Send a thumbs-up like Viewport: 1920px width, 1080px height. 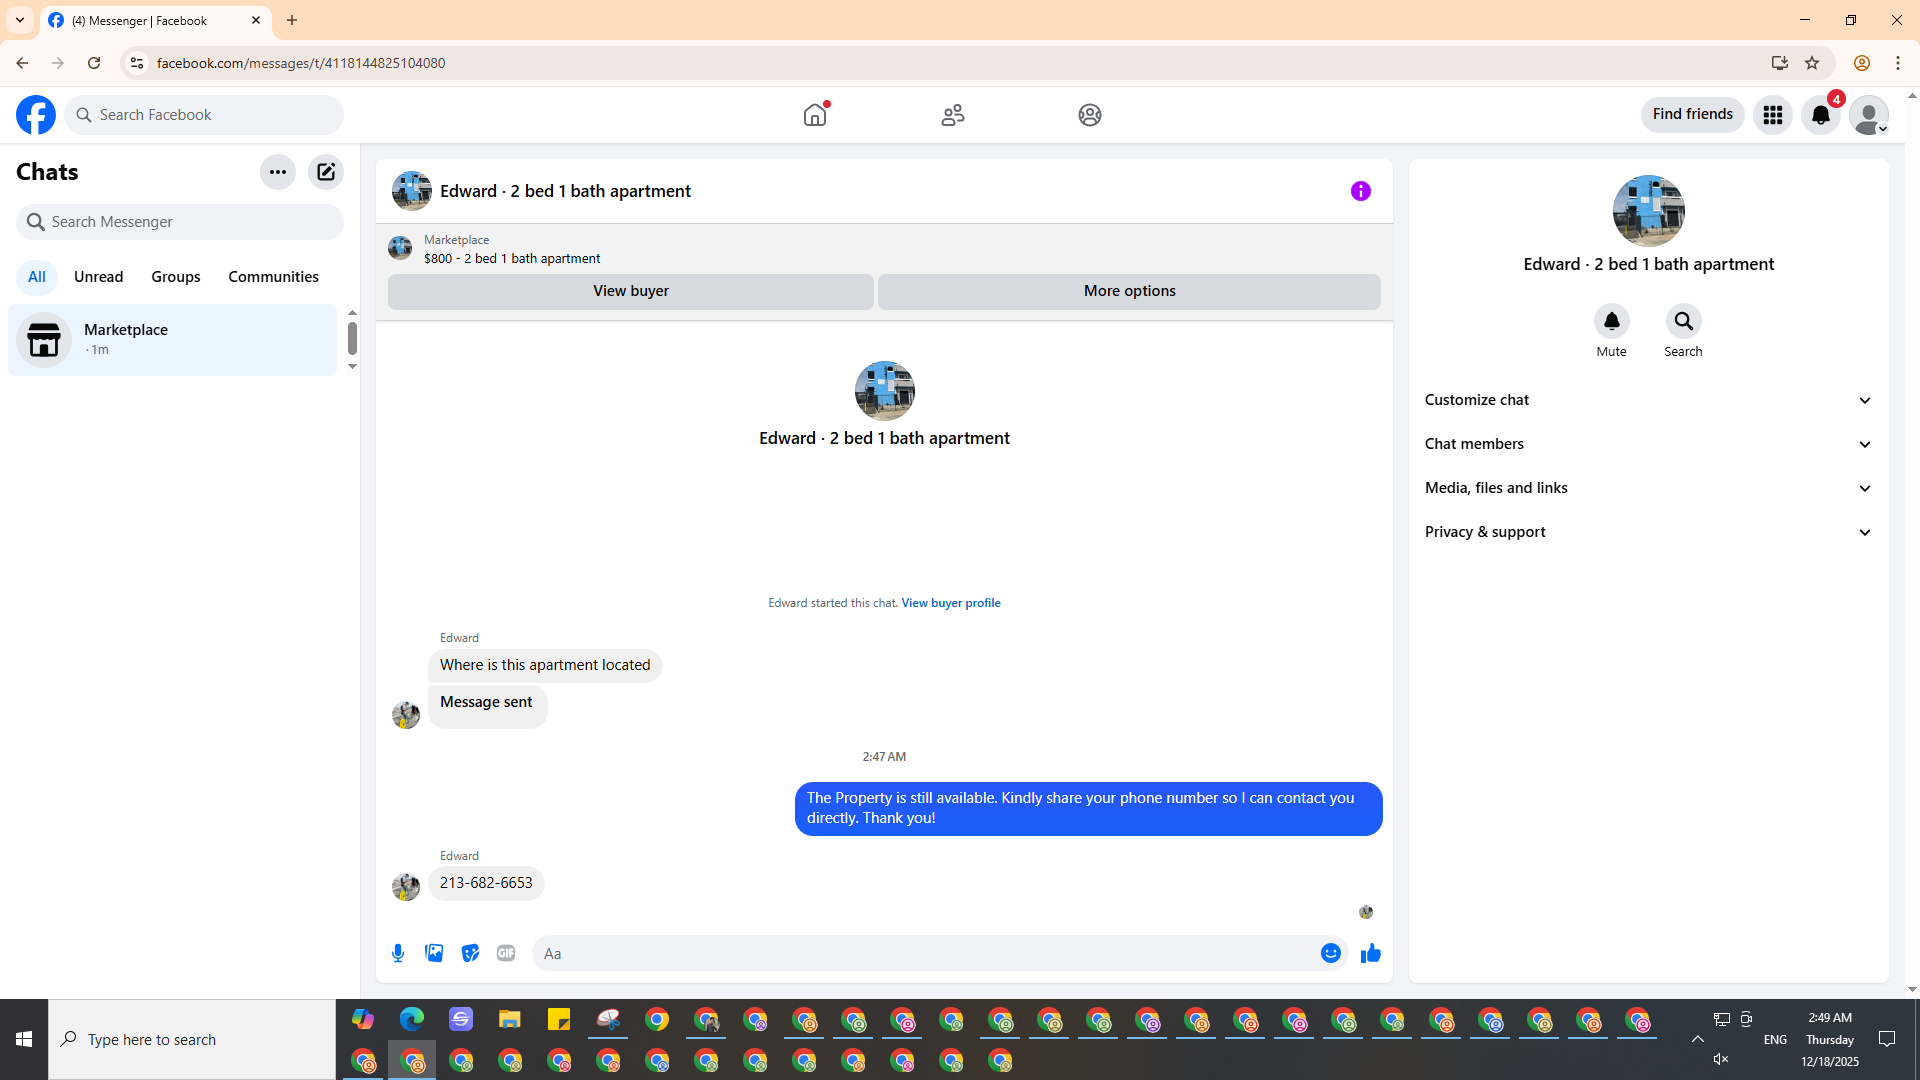(x=1370, y=953)
